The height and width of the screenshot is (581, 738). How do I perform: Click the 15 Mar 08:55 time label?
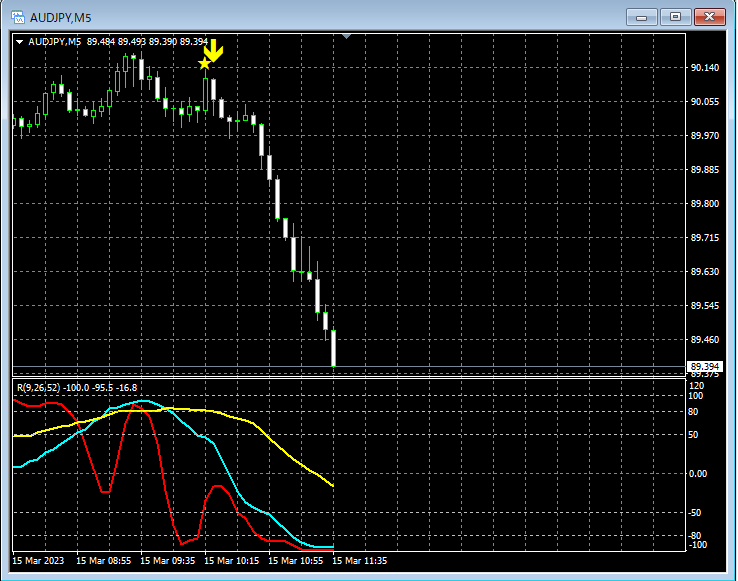(104, 561)
